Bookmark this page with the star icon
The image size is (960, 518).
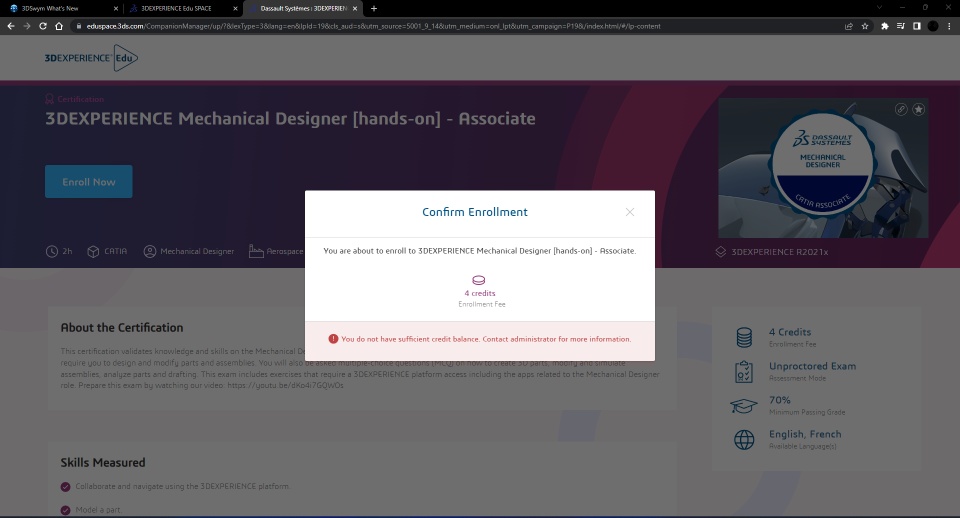[865, 26]
